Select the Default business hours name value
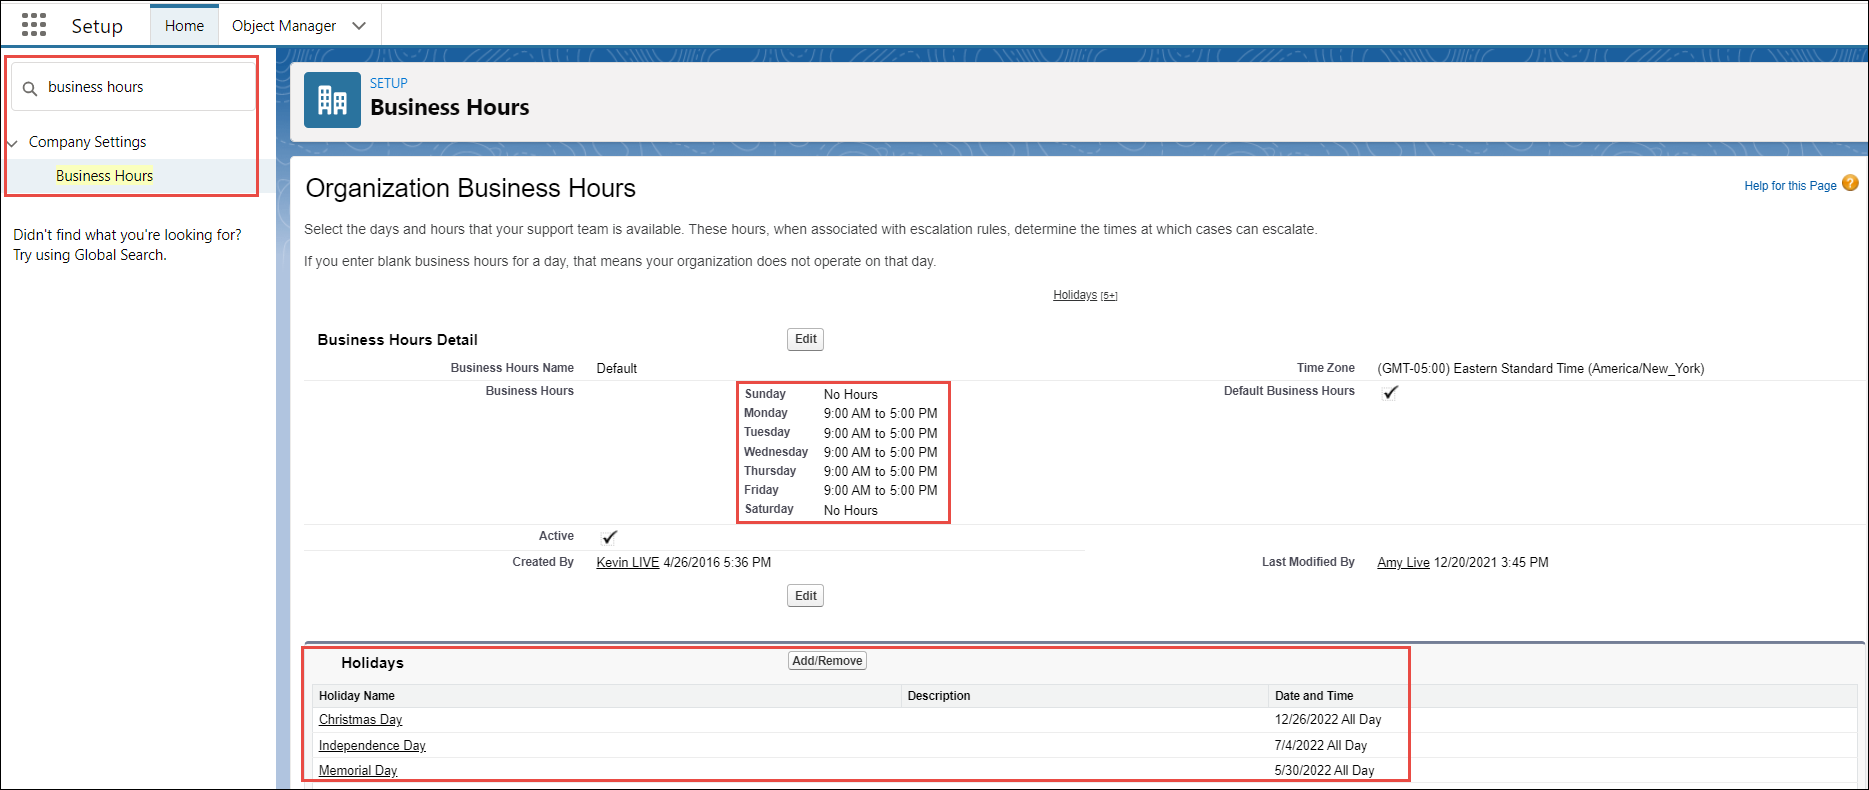 pyautogui.click(x=617, y=369)
